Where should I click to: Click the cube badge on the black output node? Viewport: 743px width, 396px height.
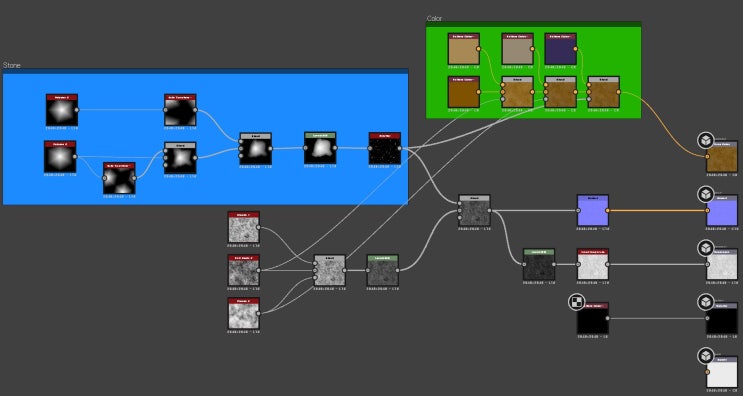[x=706, y=302]
